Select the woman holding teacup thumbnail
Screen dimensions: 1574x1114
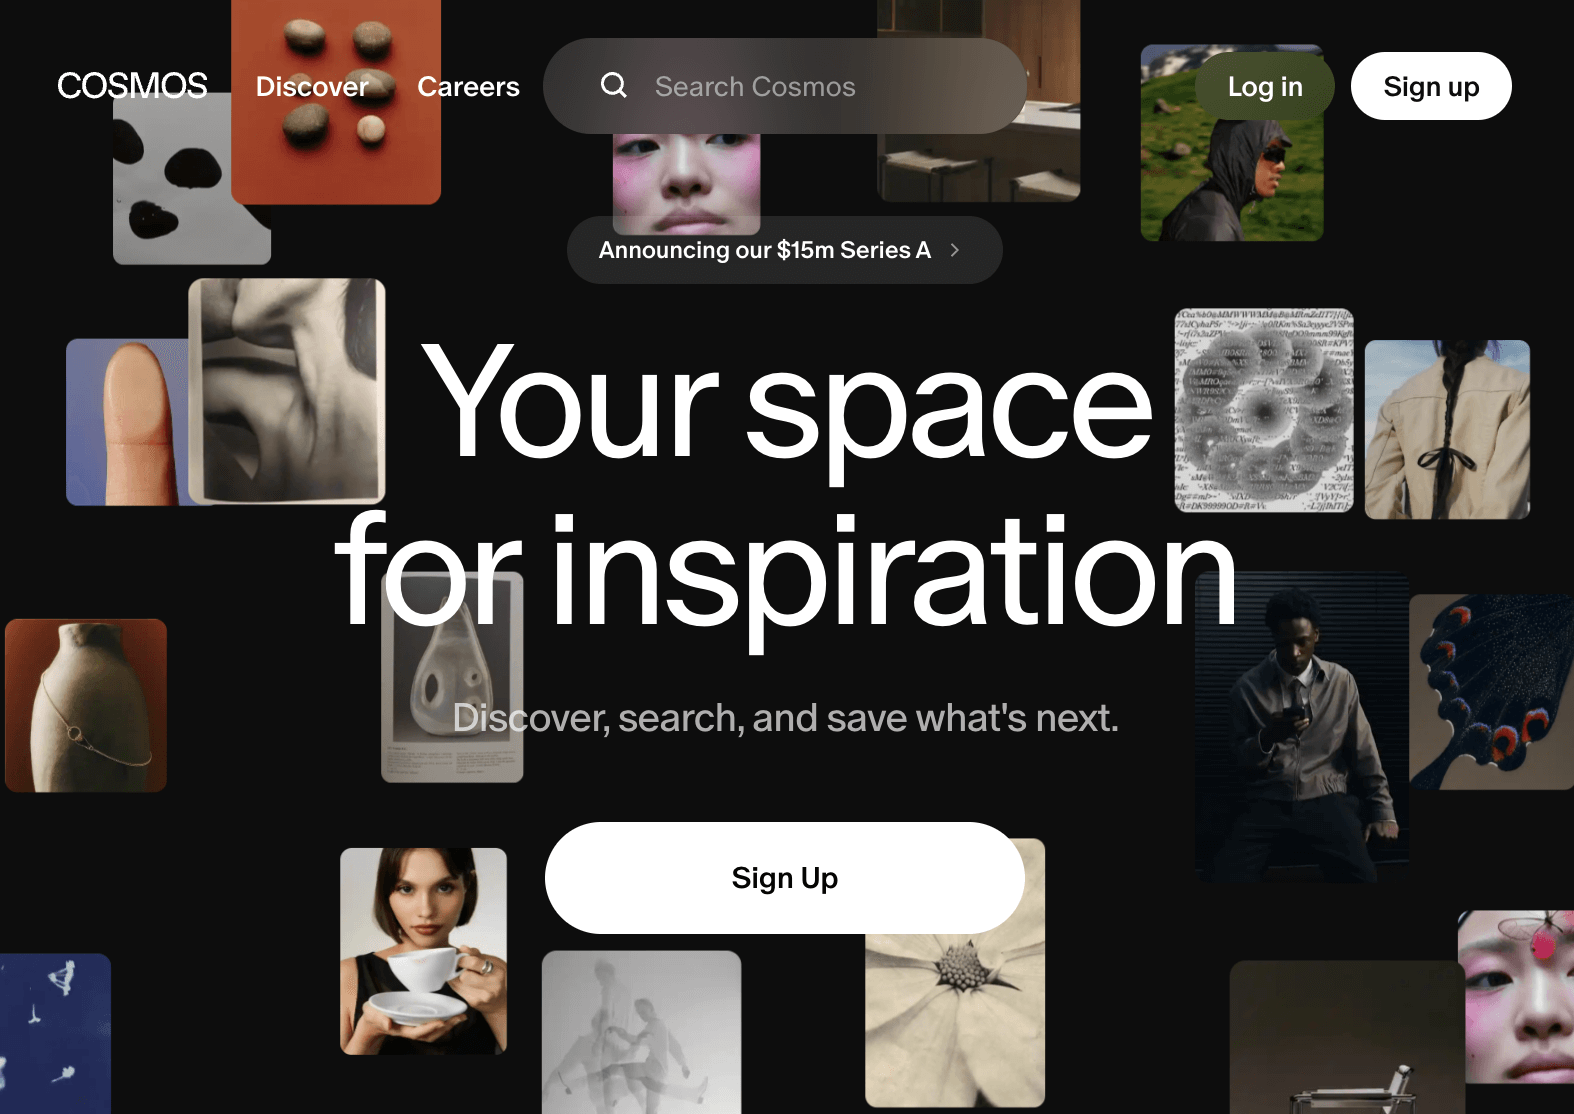pos(423,951)
